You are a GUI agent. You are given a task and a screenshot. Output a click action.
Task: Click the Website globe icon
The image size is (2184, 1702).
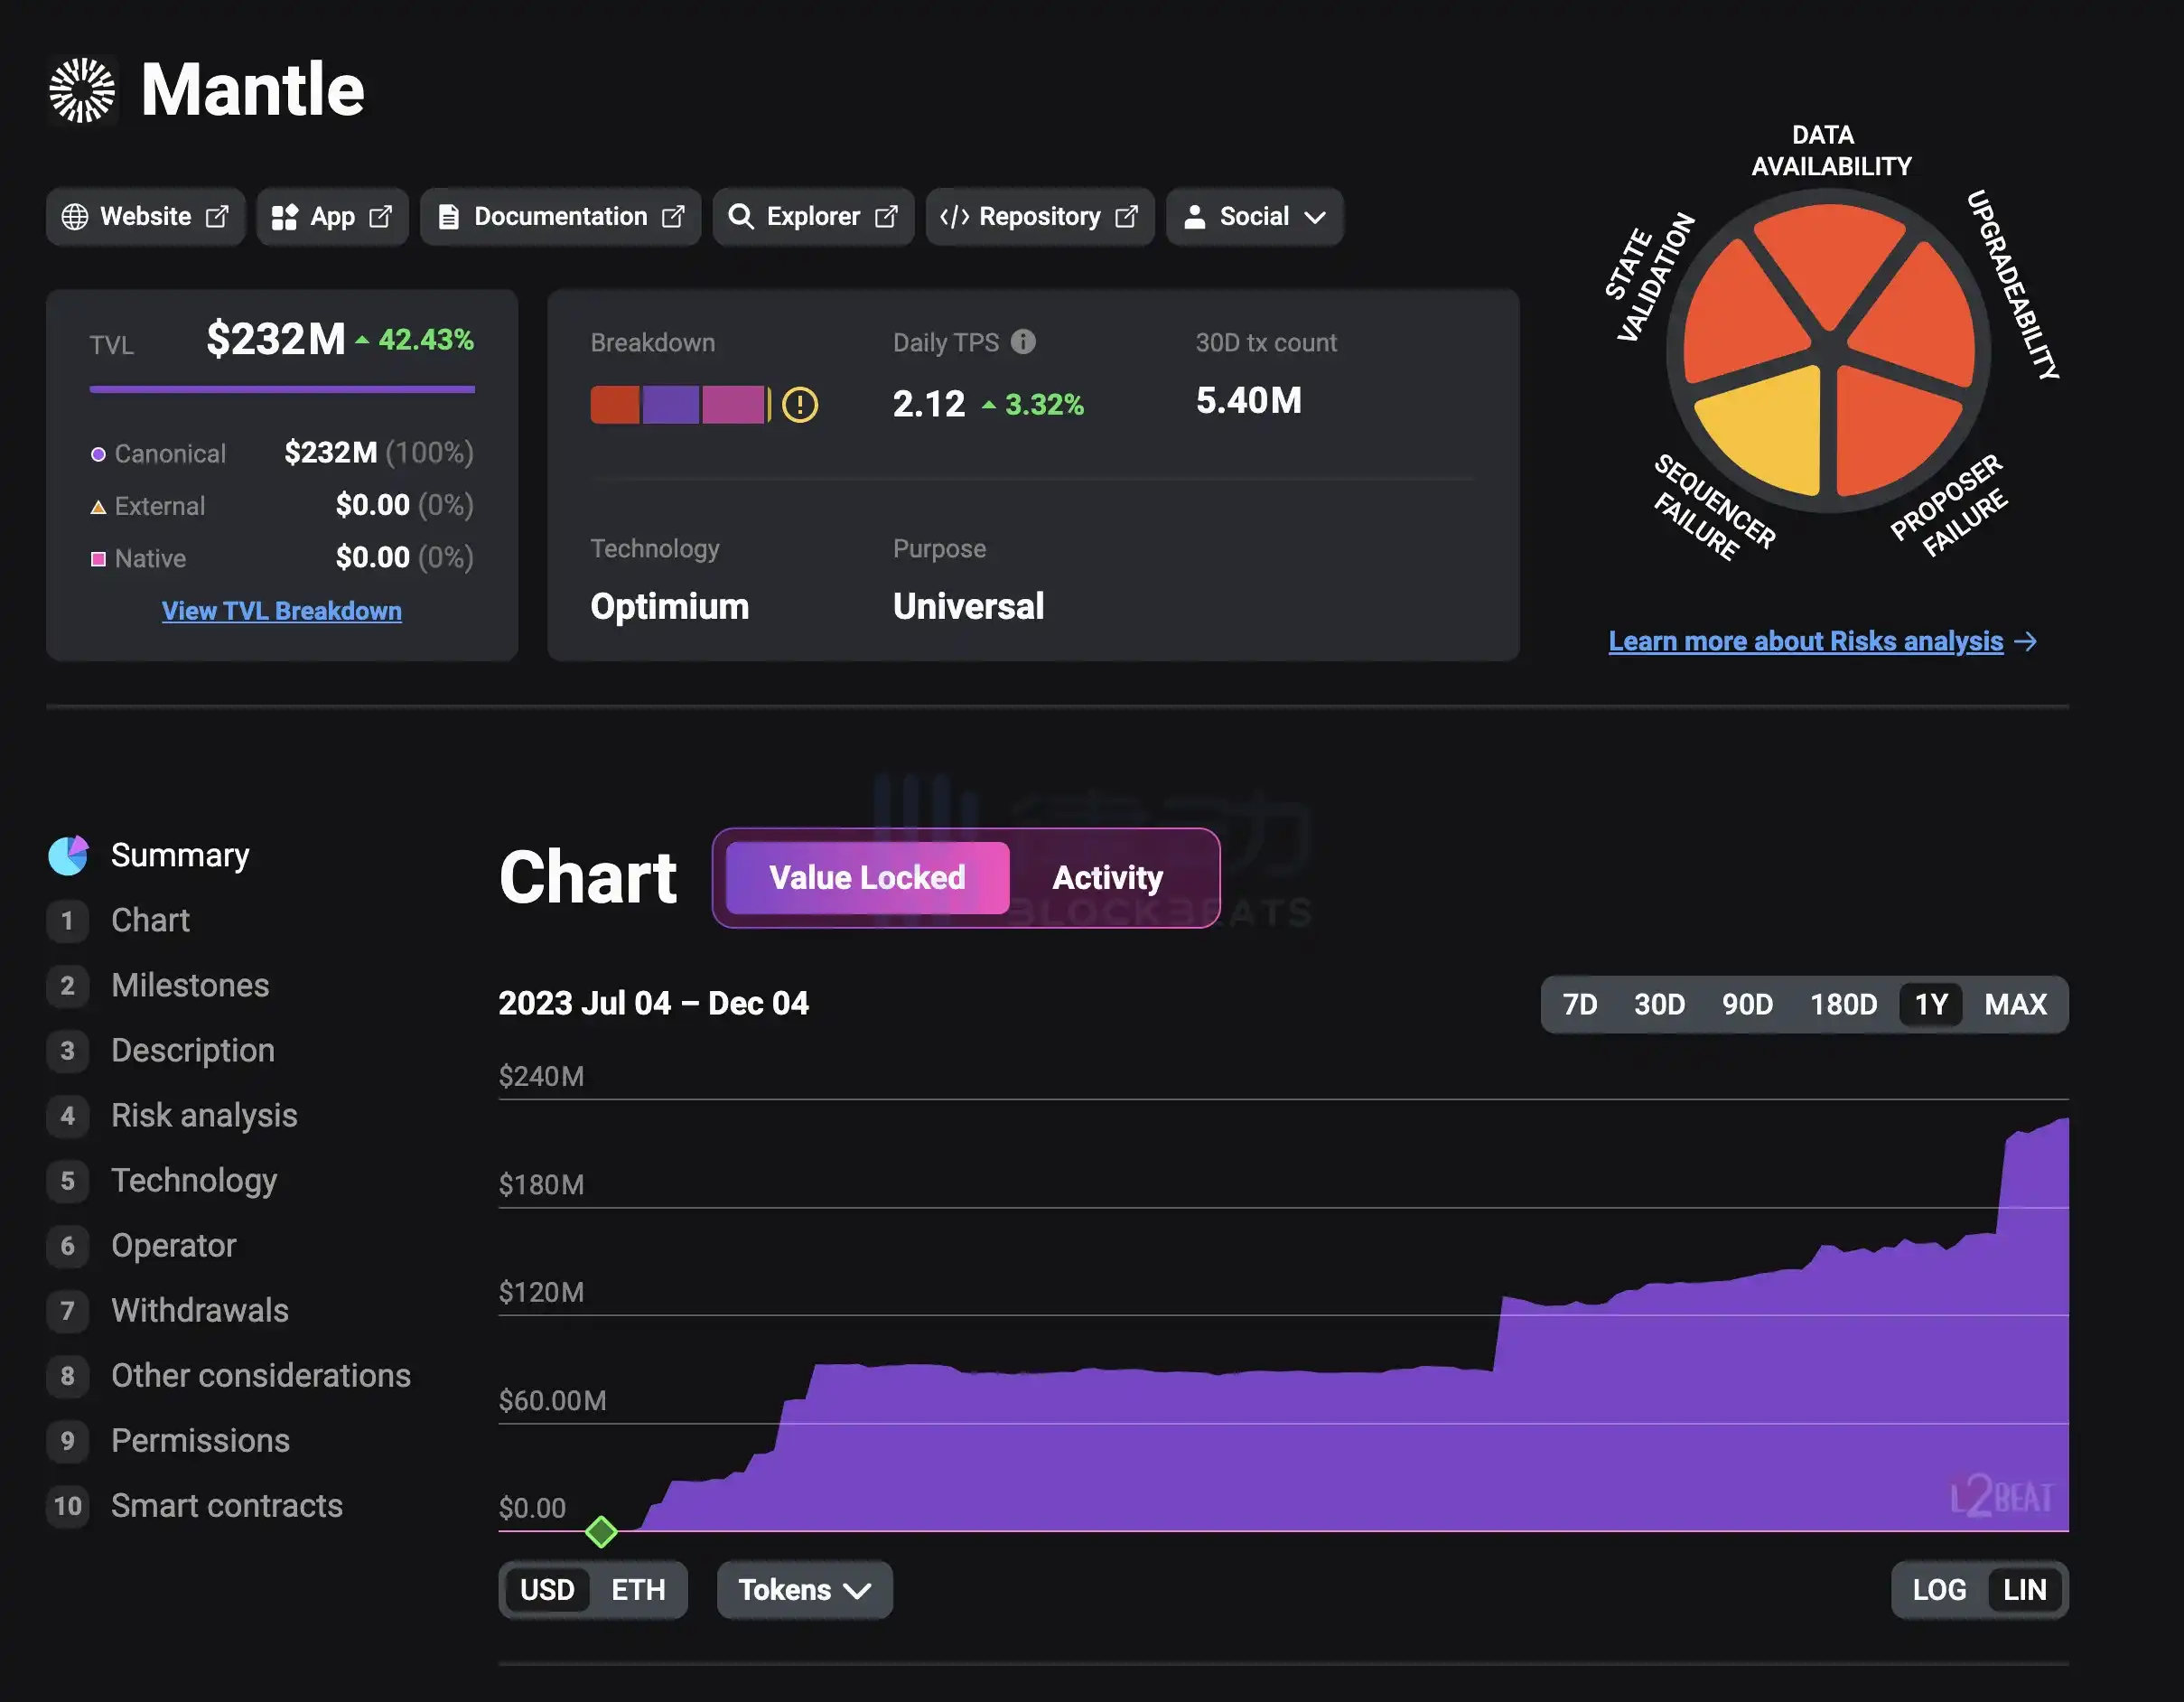pos(75,217)
